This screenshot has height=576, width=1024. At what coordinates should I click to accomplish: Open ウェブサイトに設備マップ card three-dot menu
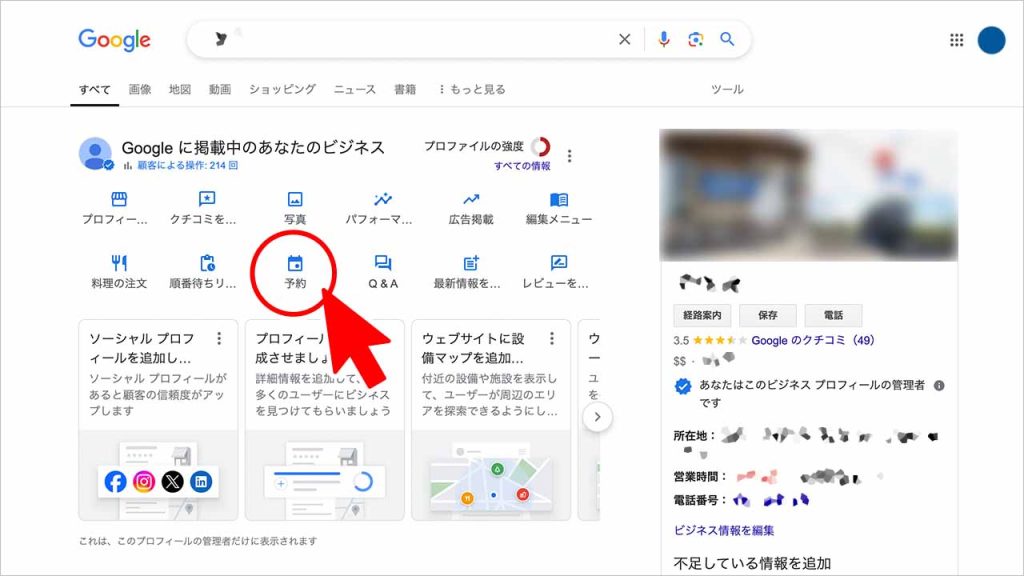click(x=552, y=338)
